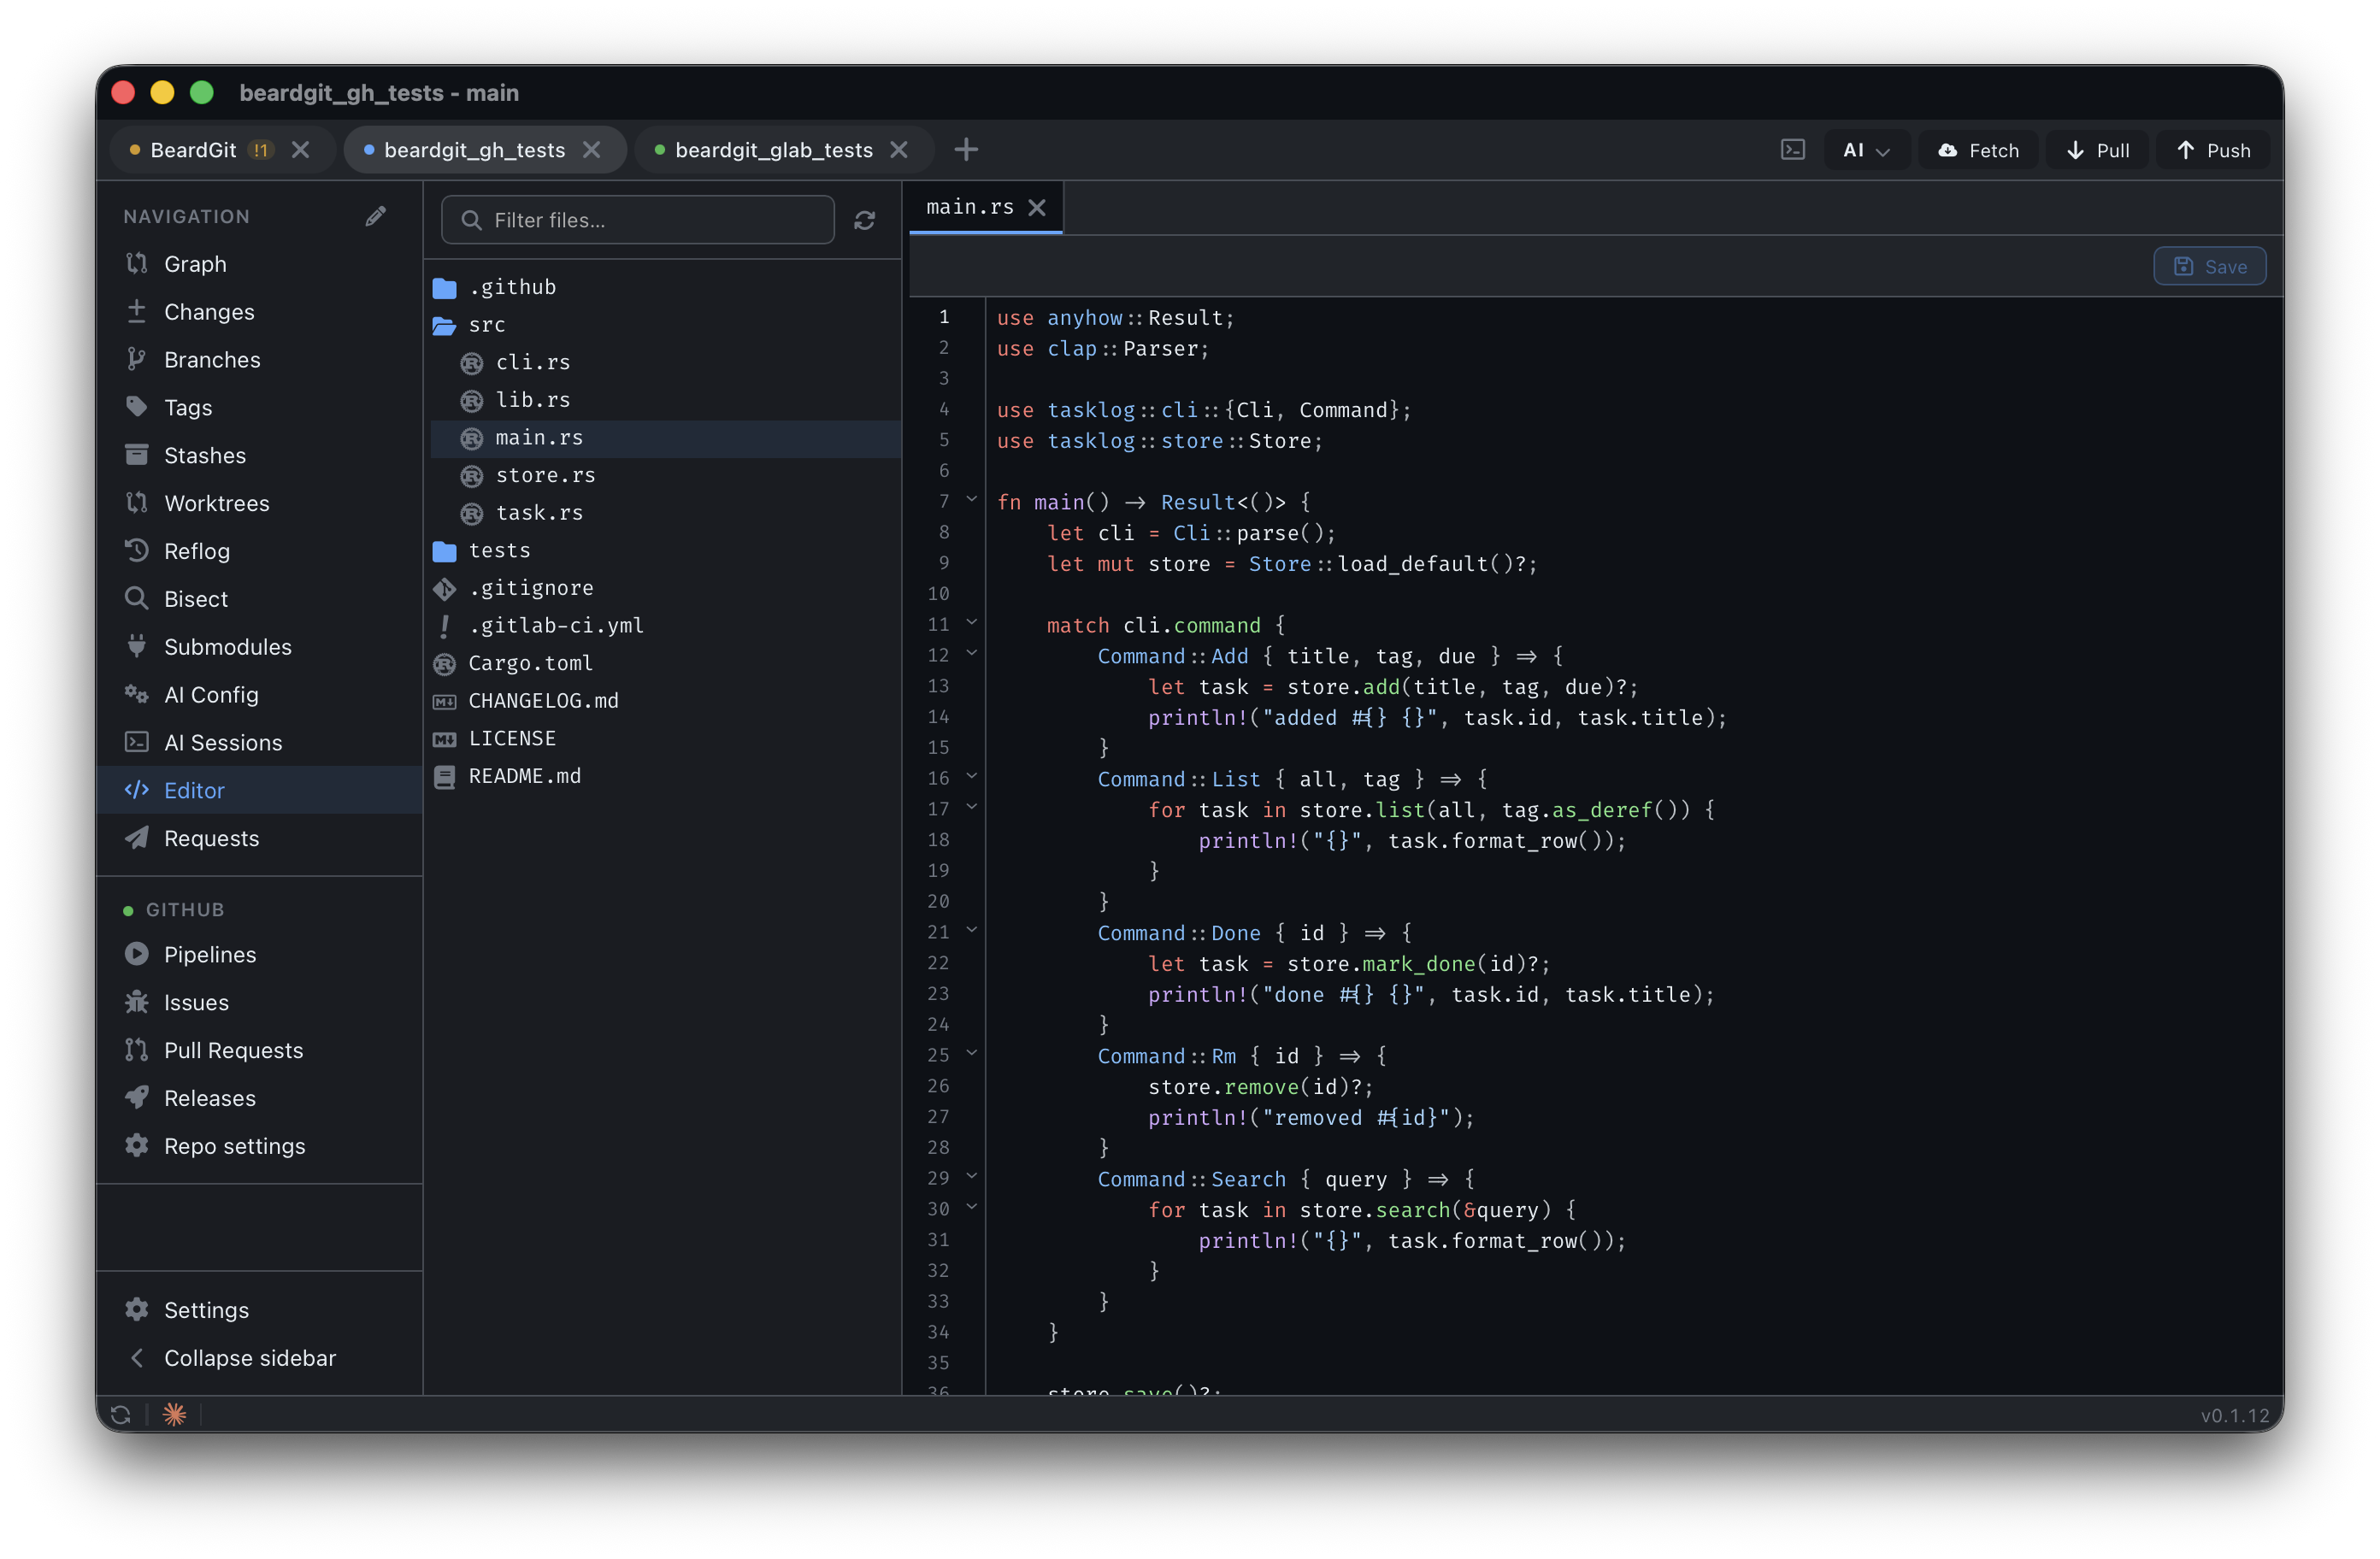
Task: View Pull Requests
Action: click(x=258, y=1051)
